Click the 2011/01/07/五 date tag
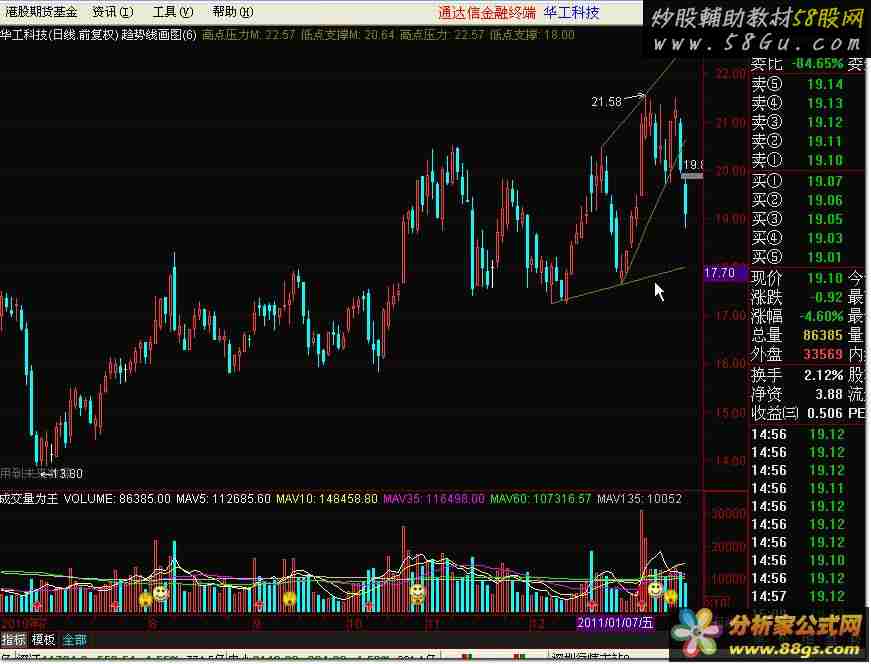 point(615,622)
